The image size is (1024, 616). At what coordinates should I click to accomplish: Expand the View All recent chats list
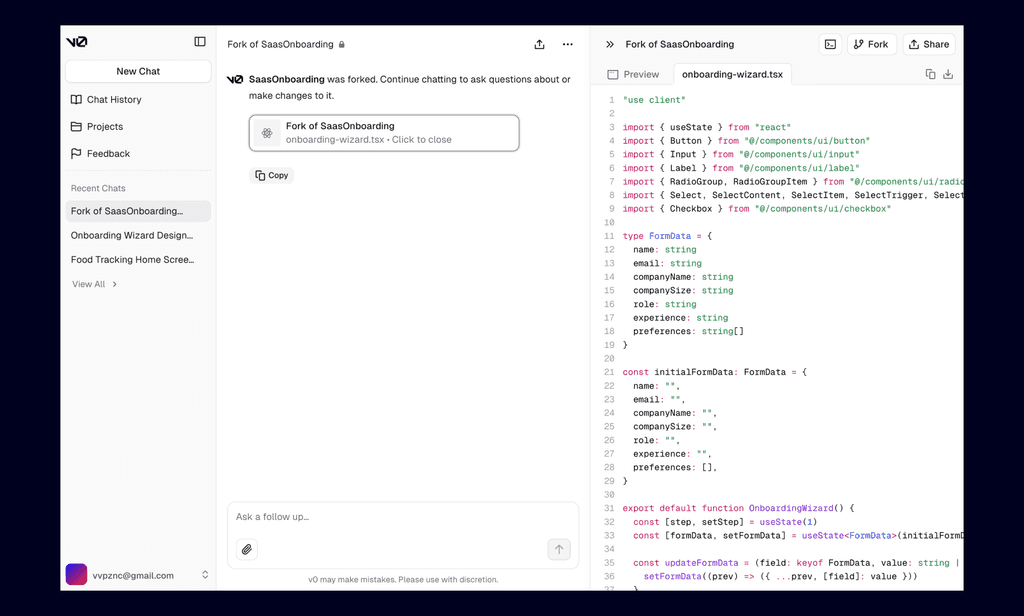[x=88, y=284]
